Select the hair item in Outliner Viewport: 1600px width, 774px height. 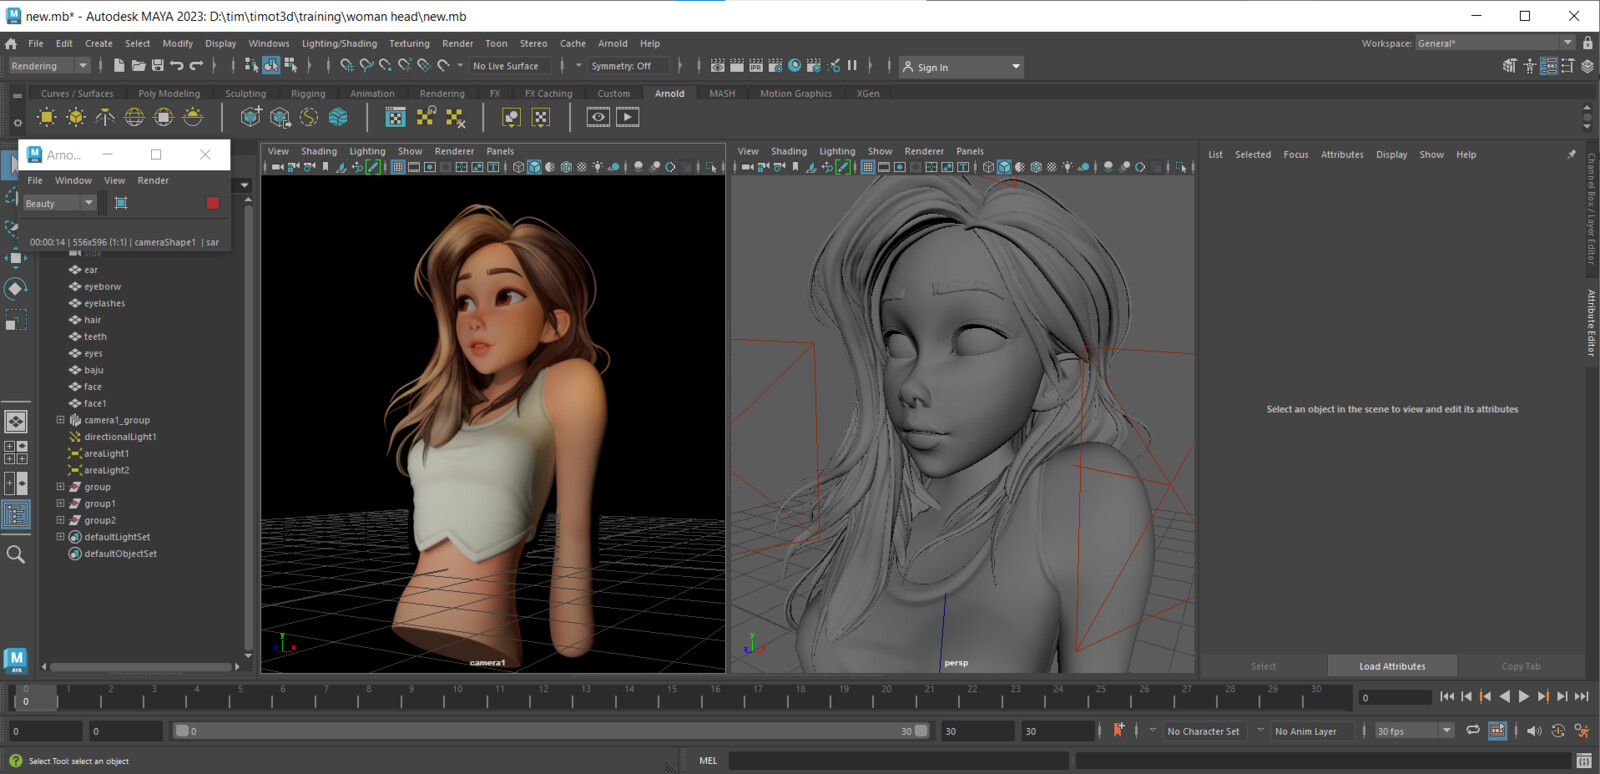(93, 320)
